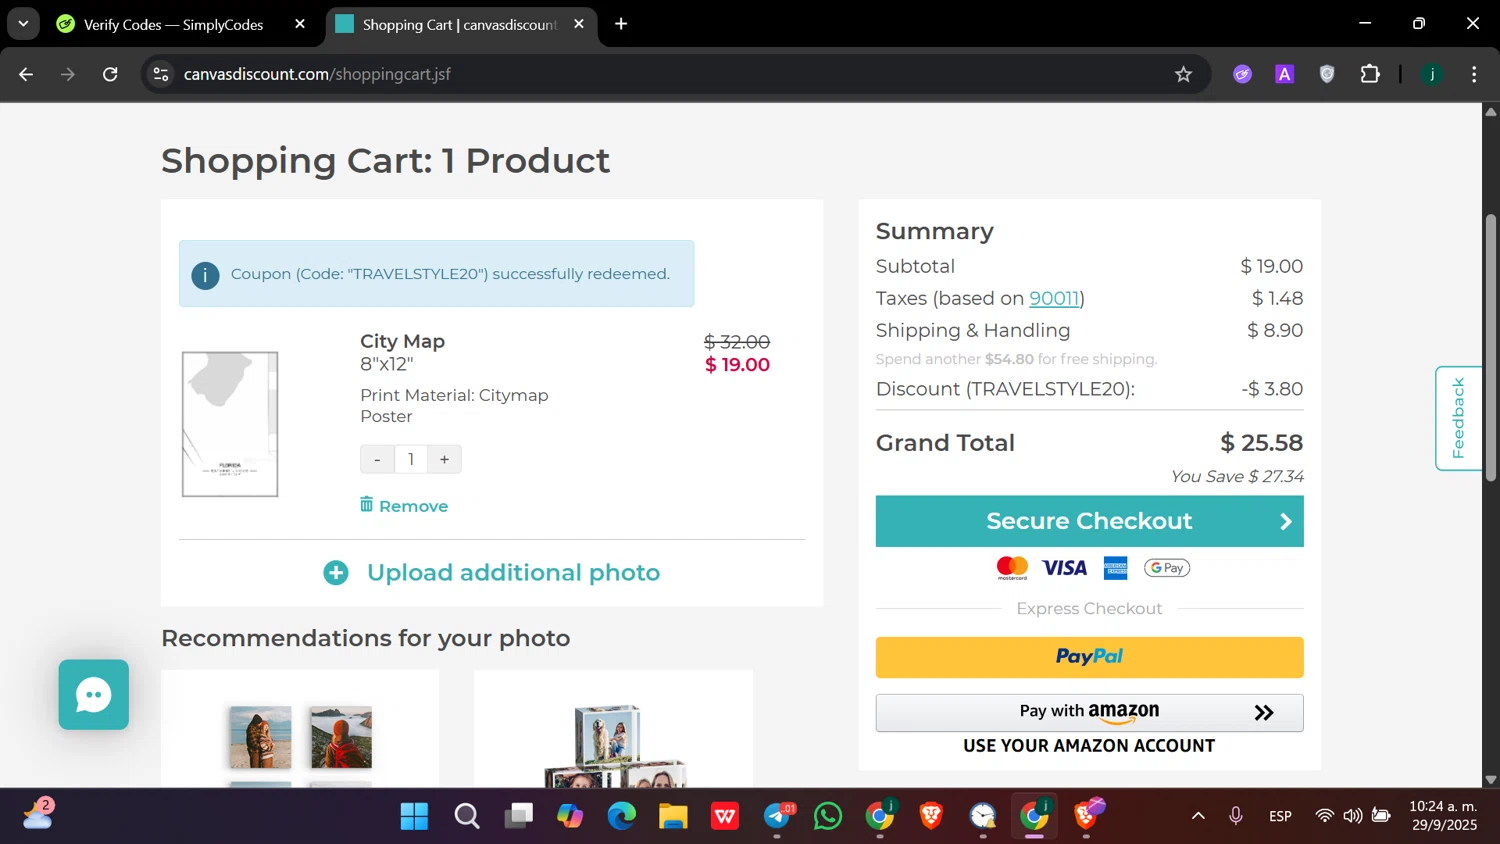
Task: Click the plus circle upload icon
Action: tap(336, 572)
